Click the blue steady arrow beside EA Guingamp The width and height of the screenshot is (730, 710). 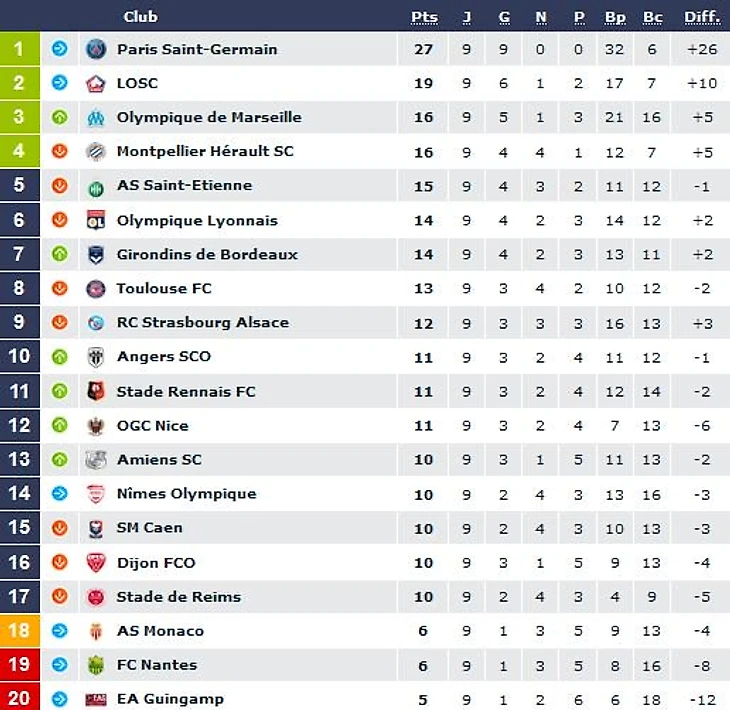click(59, 698)
